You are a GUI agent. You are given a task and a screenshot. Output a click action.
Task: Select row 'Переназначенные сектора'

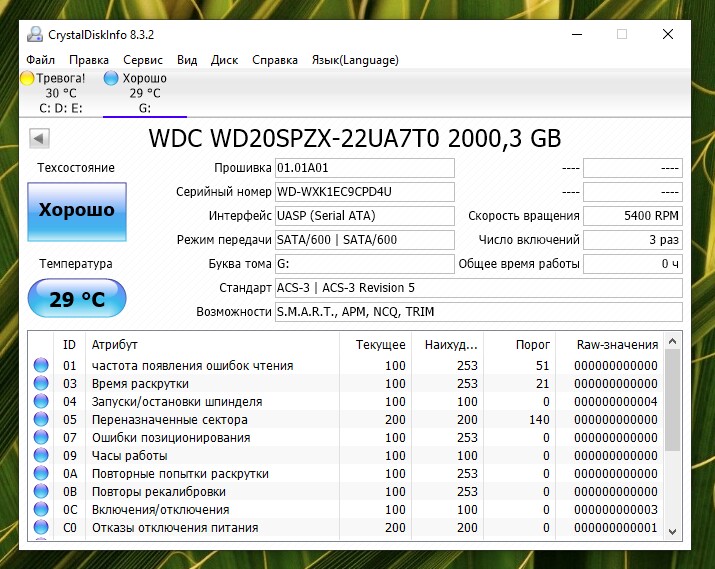347,419
